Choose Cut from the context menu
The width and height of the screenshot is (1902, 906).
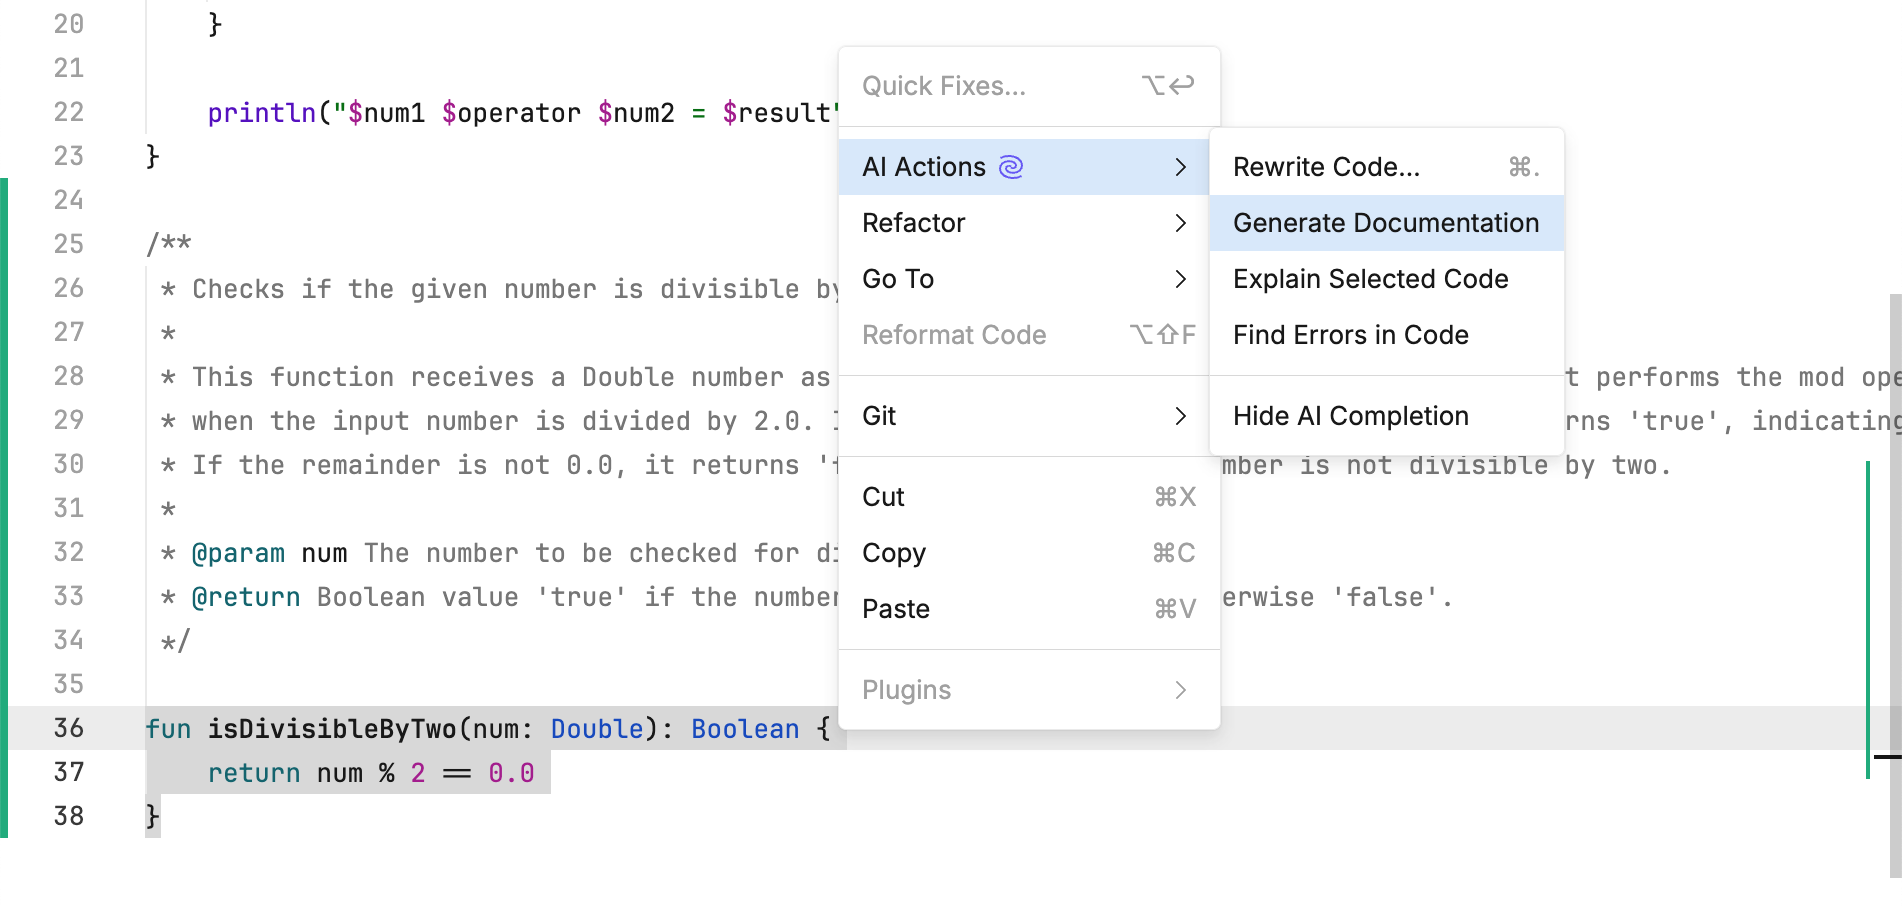pos(882,496)
